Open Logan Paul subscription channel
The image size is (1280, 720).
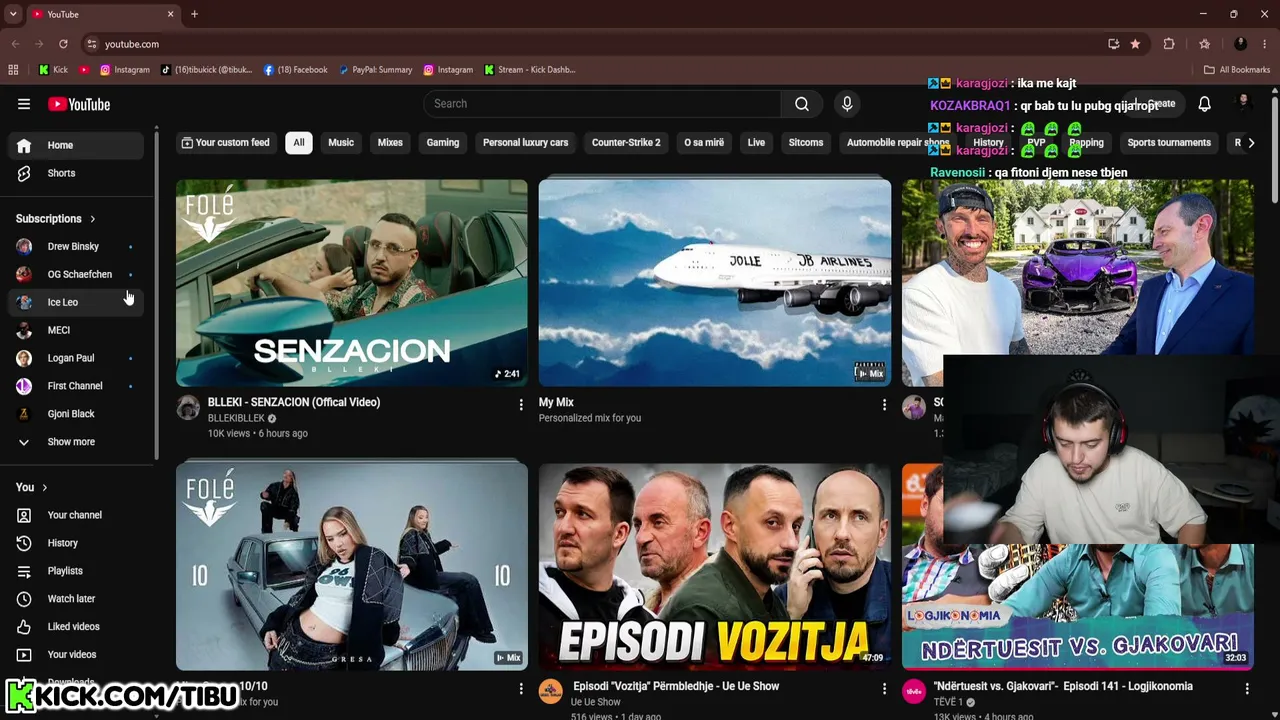pyautogui.click(x=76, y=358)
